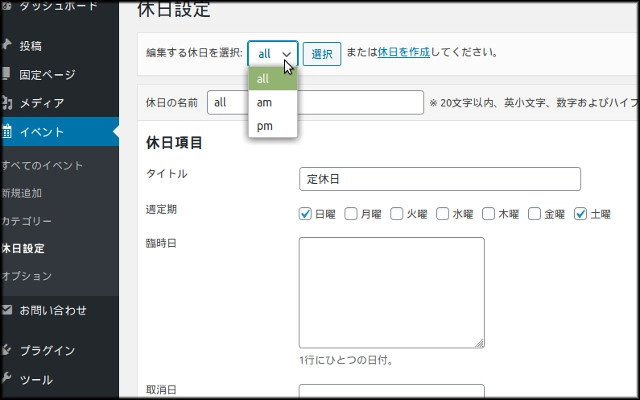Uncheck the 日曜 checkbox
This screenshot has width=640, height=400.
click(x=305, y=214)
